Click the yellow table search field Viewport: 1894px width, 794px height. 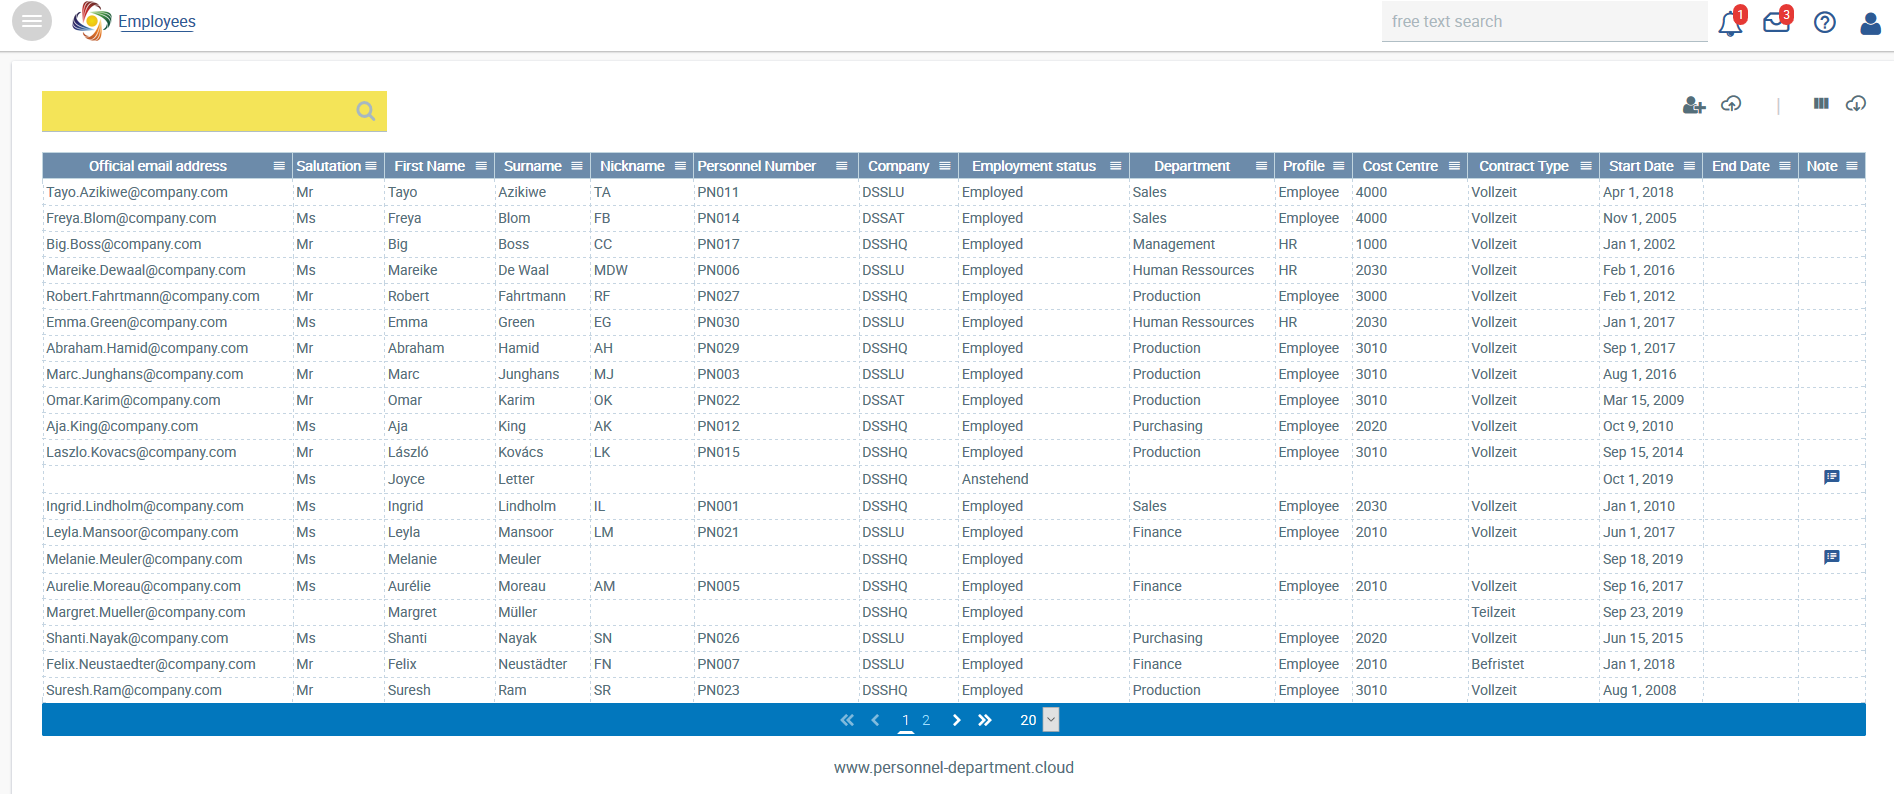pyautogui.click(x=214, y=111)
